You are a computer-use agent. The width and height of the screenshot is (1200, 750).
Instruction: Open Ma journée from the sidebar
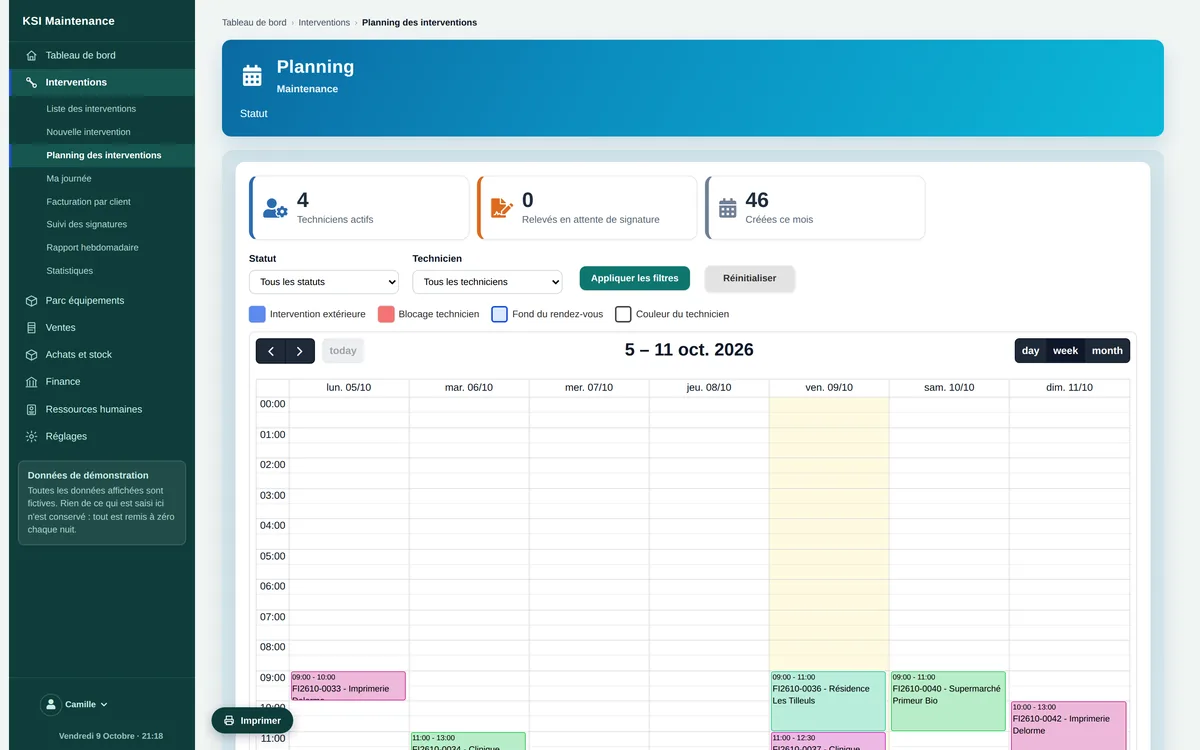[x=69, y=178]
